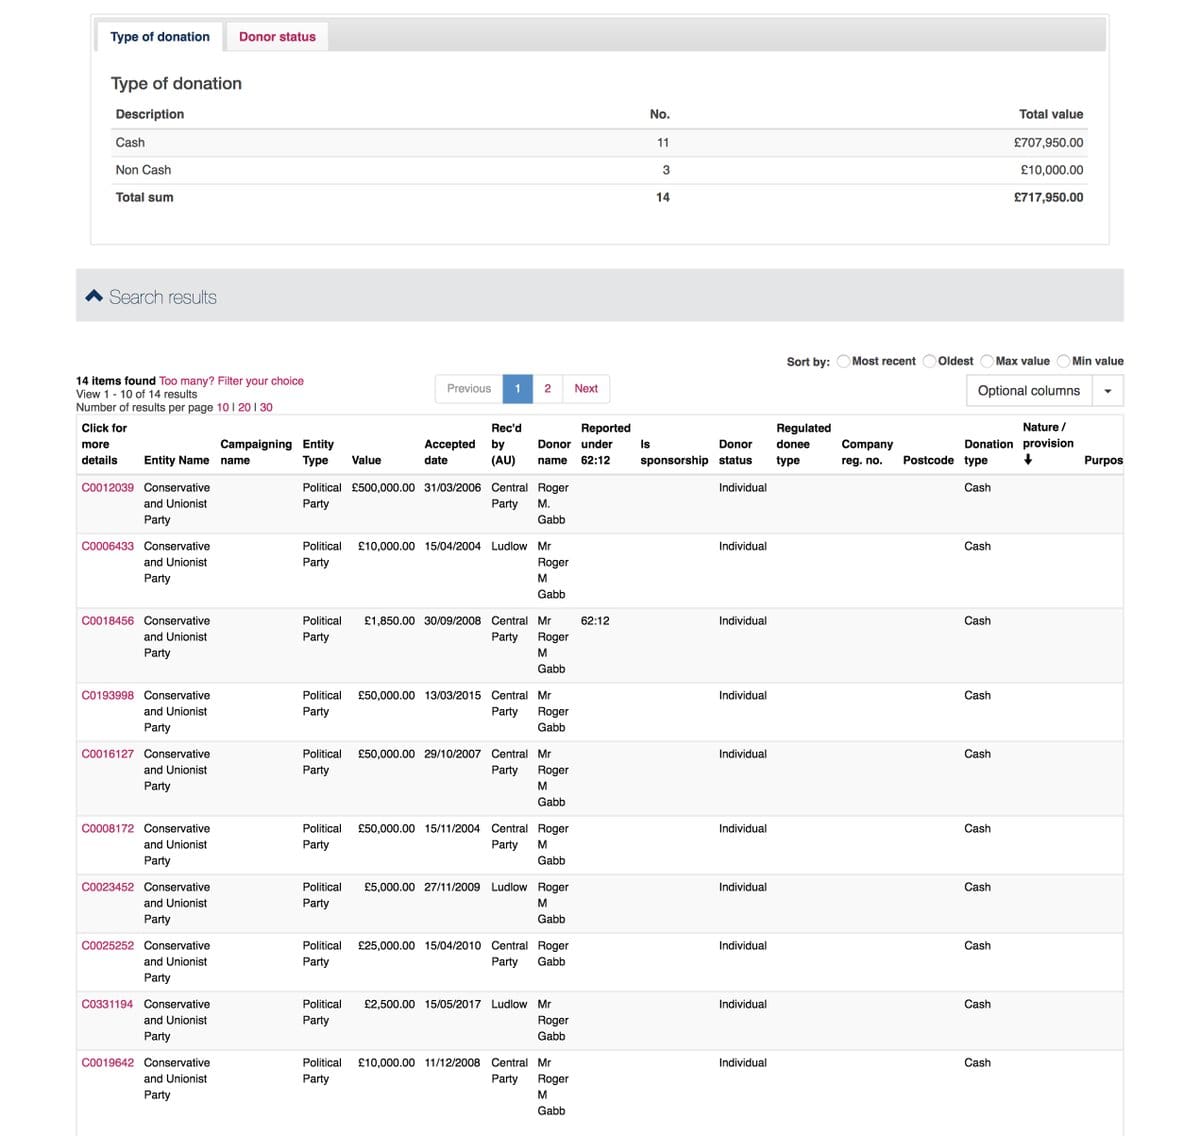This screenshot has height=1136, width=1200.
Task: Select the Most recent sort option
Action: [844, 361]
